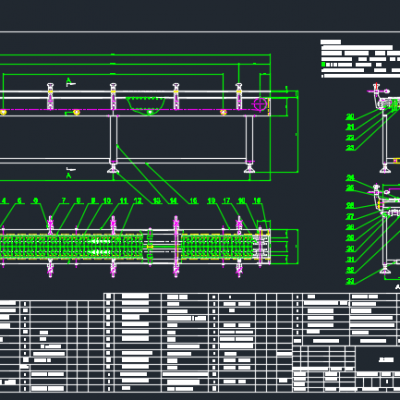The image size is (400, 400).
Task: Click callout number 27
Action: [x=350, y=217]
